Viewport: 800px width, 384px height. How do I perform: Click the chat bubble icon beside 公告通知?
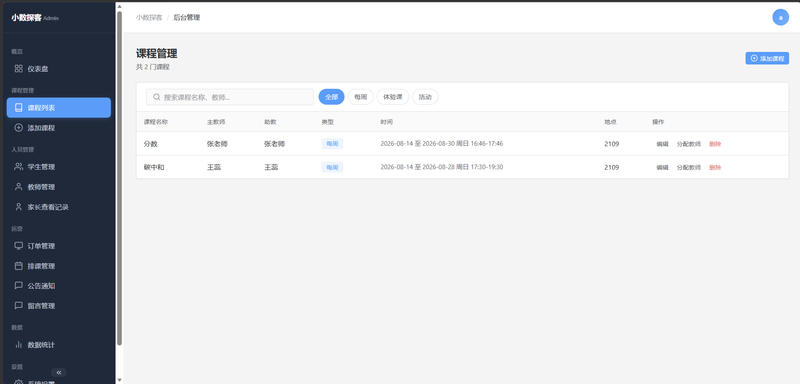pyautogui.click(x=18, y=286)
